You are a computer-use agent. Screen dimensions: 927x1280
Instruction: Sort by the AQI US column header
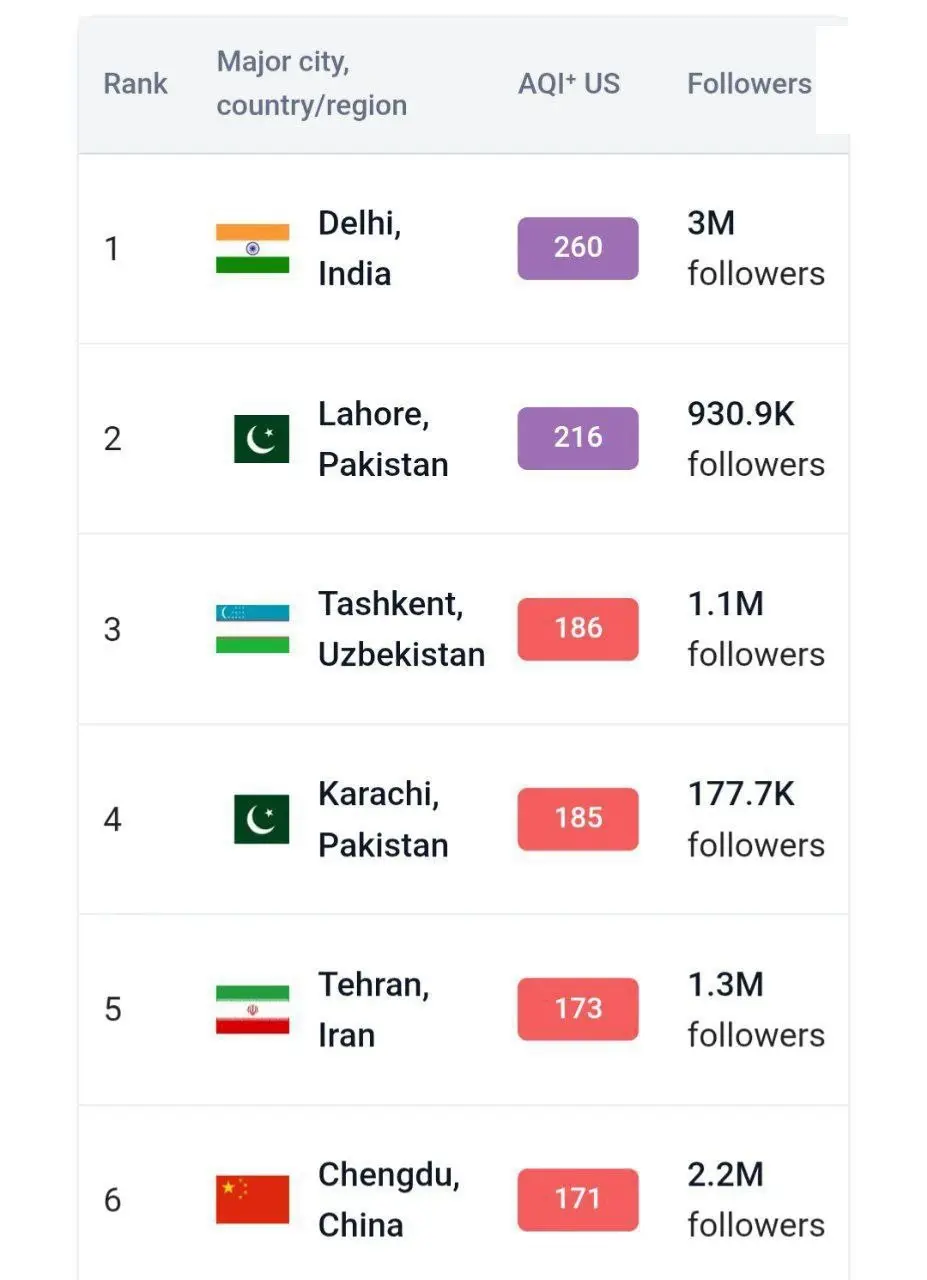coord(569,83)
